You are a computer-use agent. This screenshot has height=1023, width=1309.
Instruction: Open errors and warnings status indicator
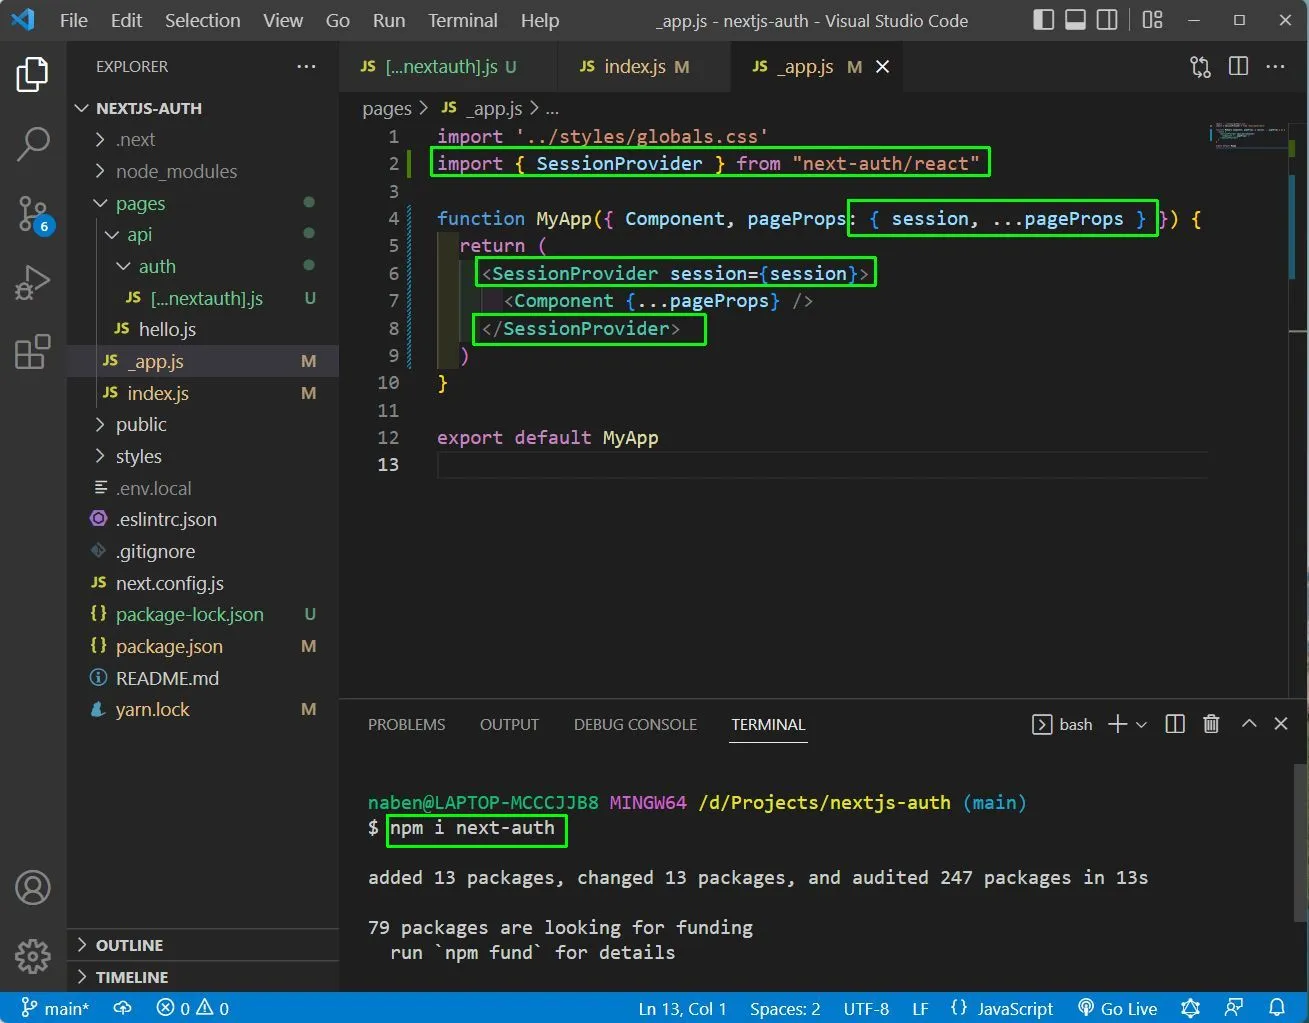192,1008
